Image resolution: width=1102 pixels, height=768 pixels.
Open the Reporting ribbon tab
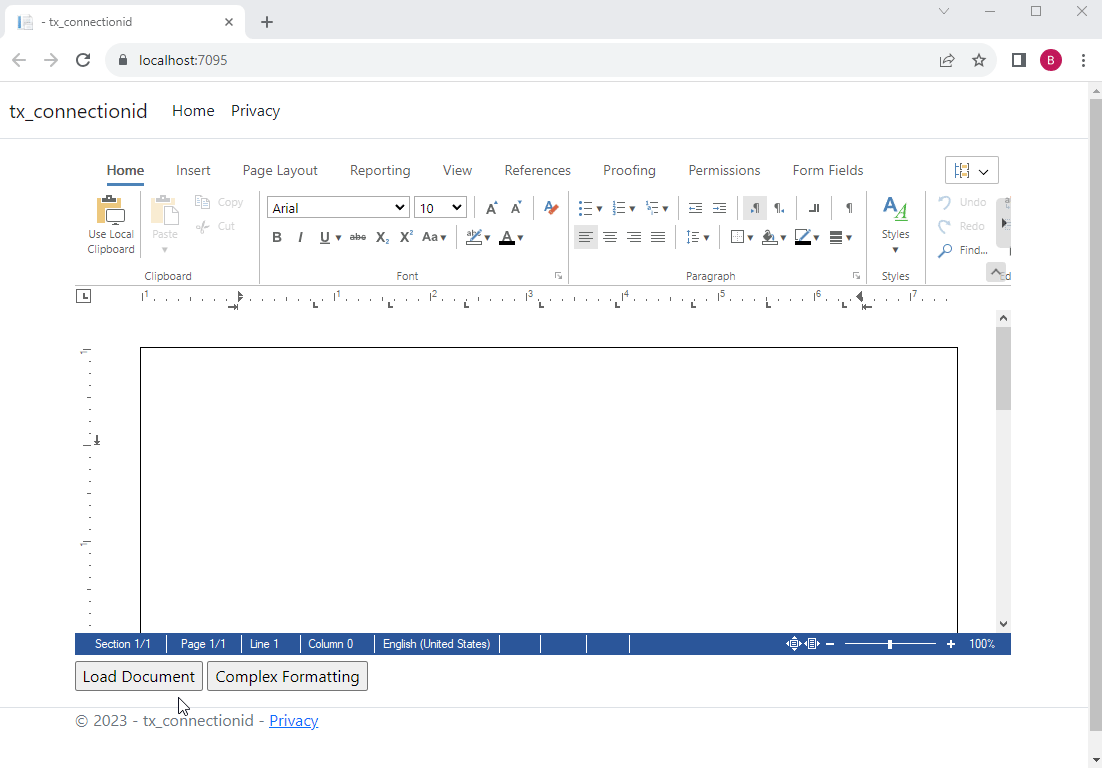(x=380, y=170)
